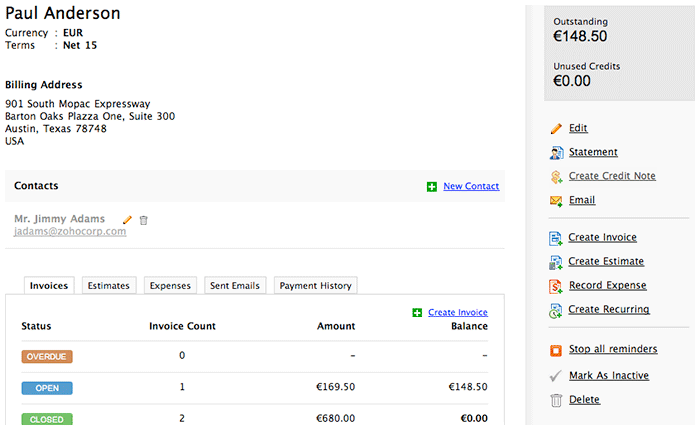
Task: Click the OVERDUE status badge
Action: point(47,356)
